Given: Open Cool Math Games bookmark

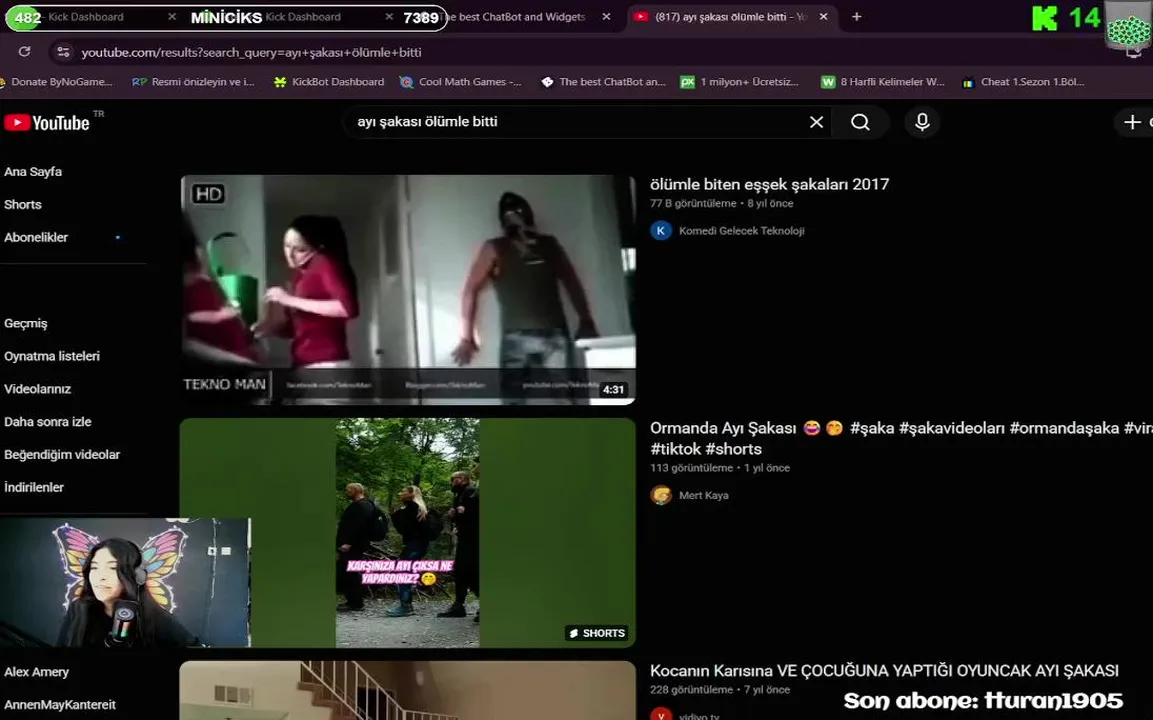Looking at the screenshot, I should 460,82.
